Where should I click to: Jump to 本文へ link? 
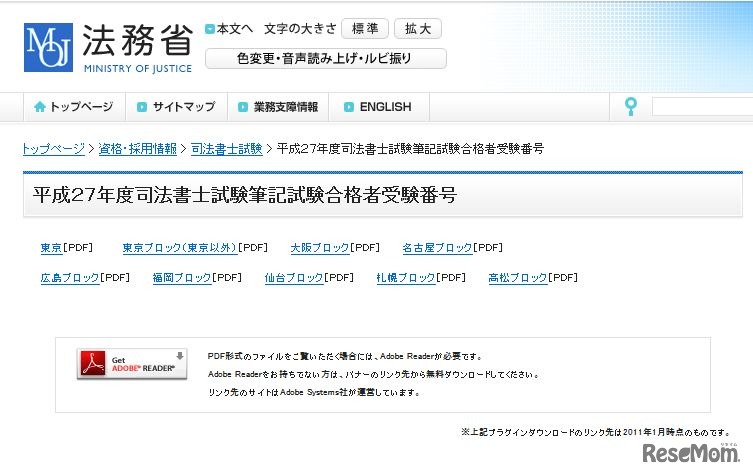[x=229, y=29]
